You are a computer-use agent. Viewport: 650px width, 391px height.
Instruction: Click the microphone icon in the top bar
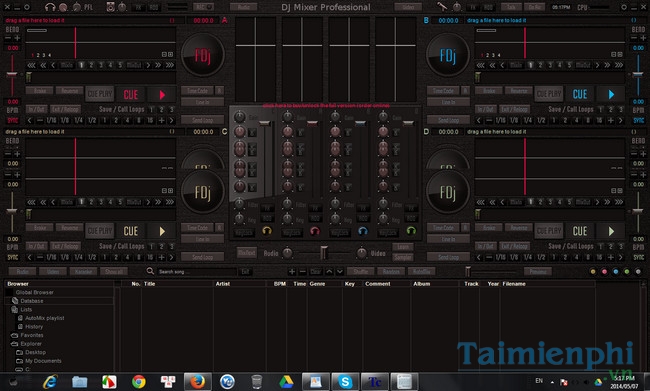(x=442, y=6)
